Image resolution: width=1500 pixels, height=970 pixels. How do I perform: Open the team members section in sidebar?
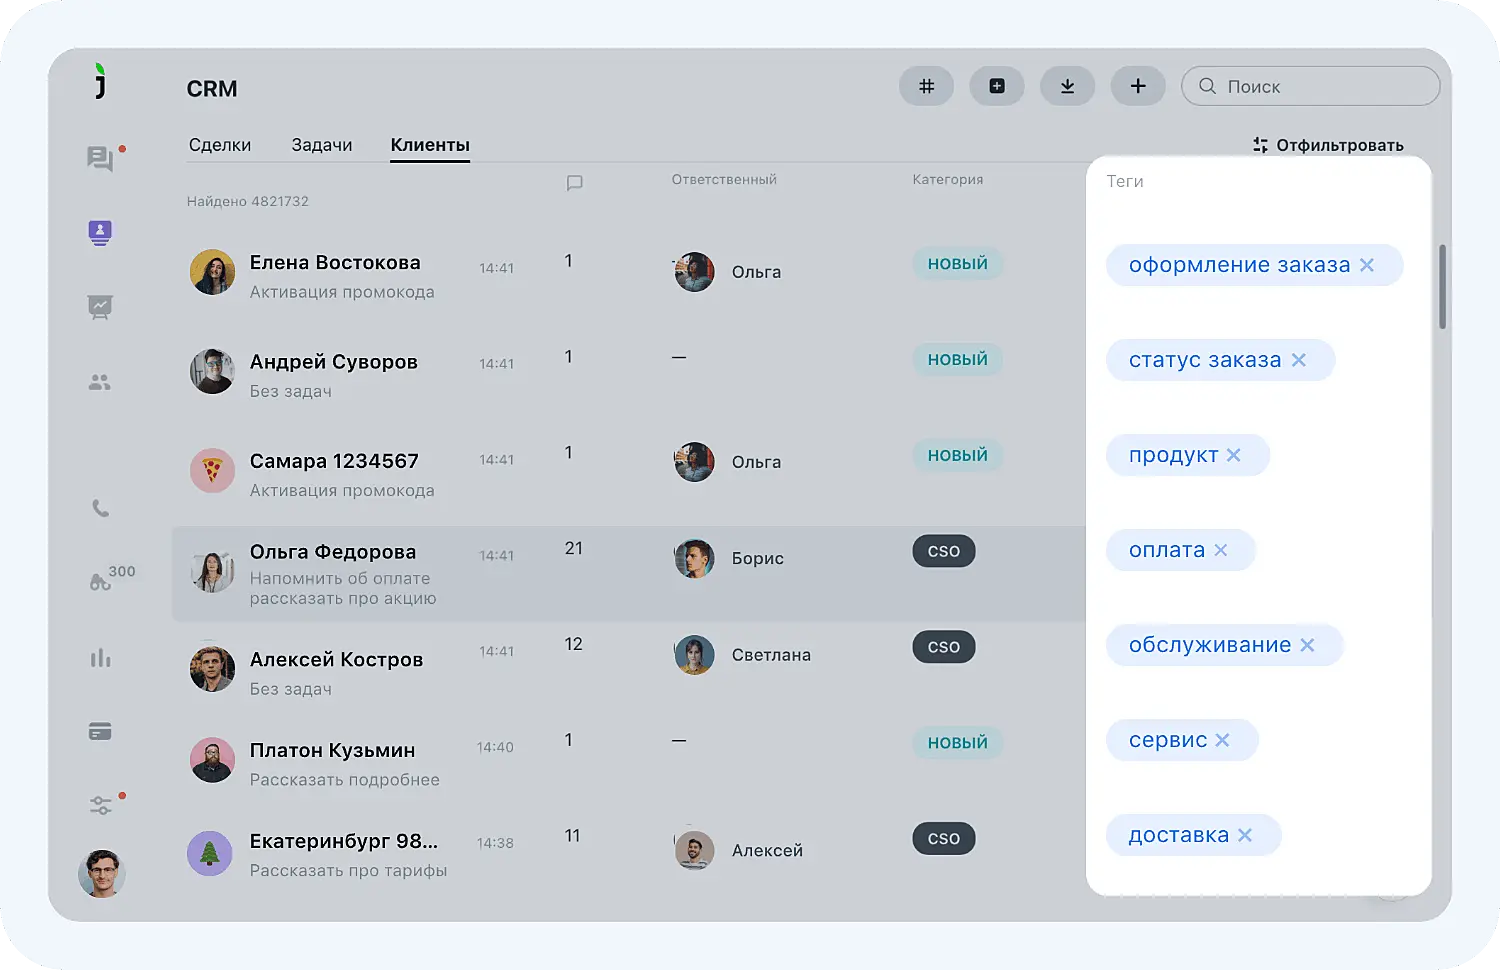(x=100, y=381)
